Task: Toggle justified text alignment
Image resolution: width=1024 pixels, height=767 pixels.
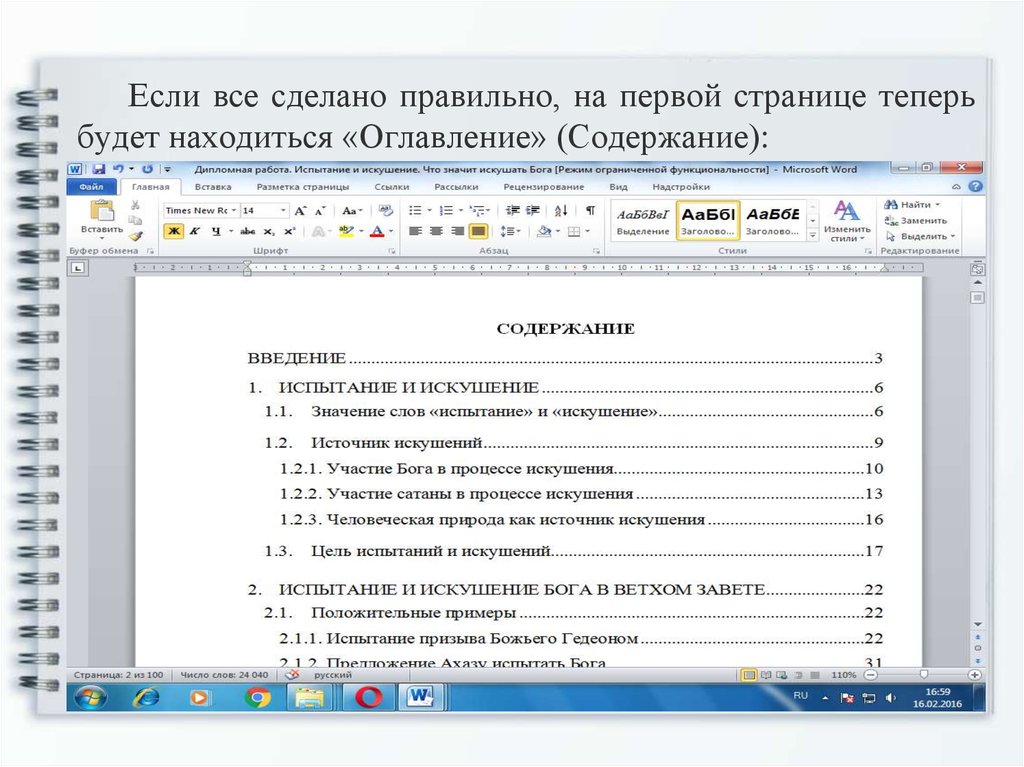Action: point(478,231)
